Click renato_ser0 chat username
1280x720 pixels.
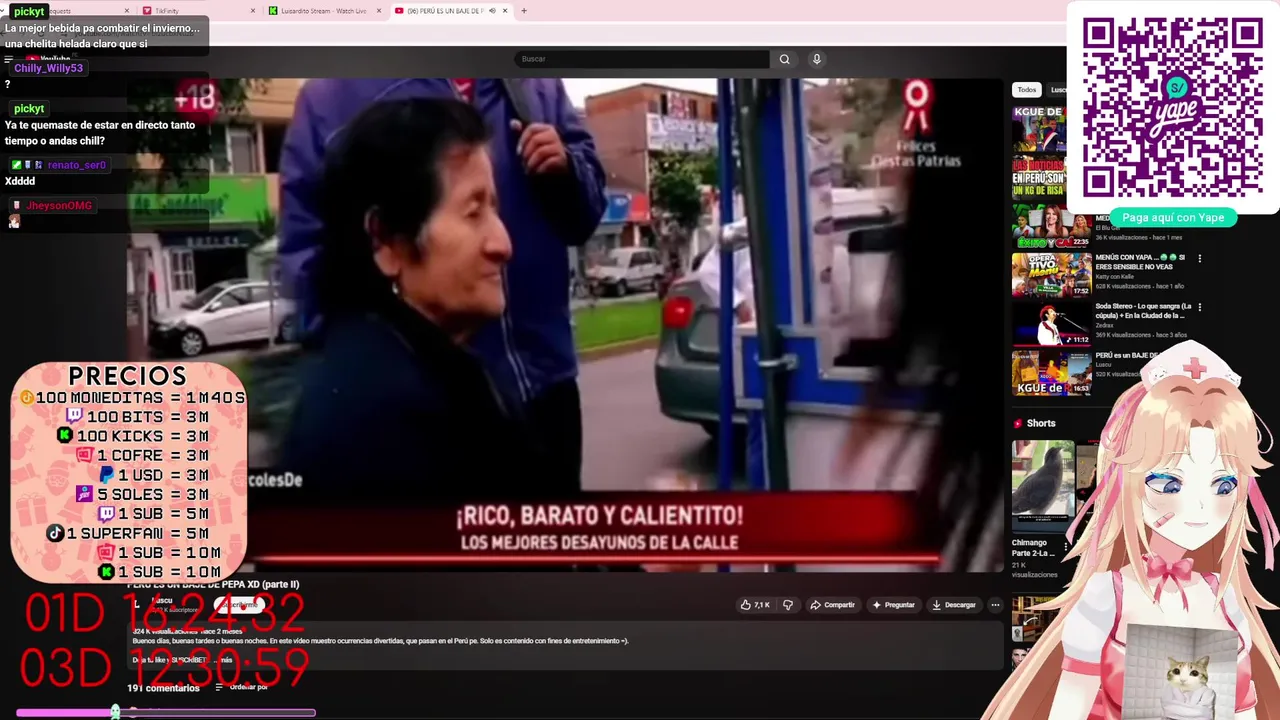click(76, 165)
